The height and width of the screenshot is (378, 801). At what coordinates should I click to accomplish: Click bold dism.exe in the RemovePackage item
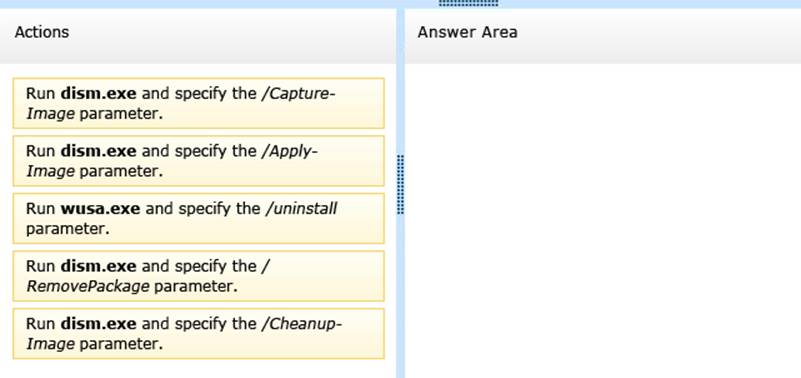98,266
